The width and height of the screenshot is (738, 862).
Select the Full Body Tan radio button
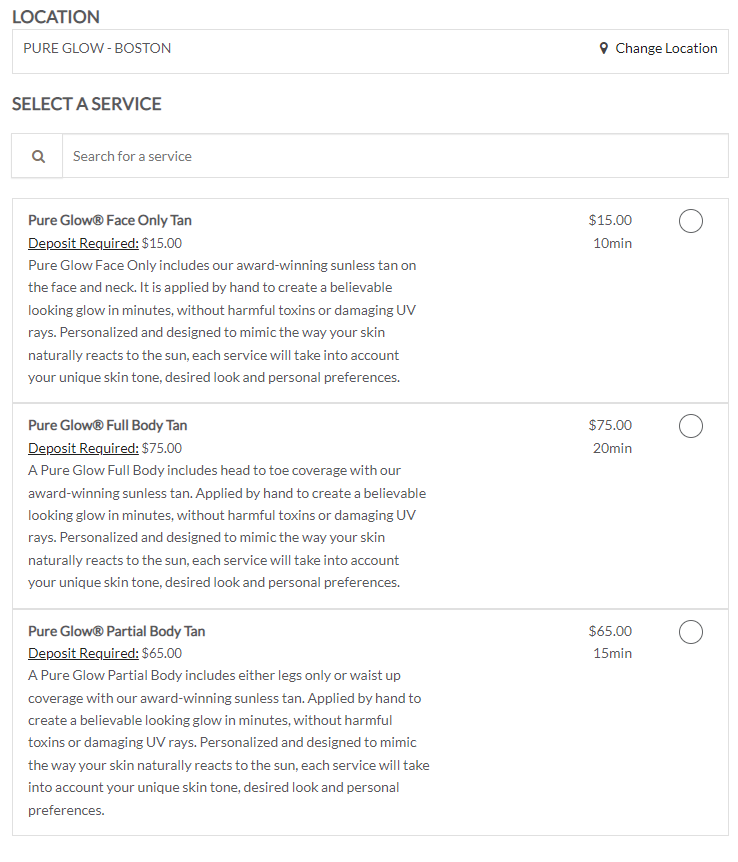click(x=690, y=426)
